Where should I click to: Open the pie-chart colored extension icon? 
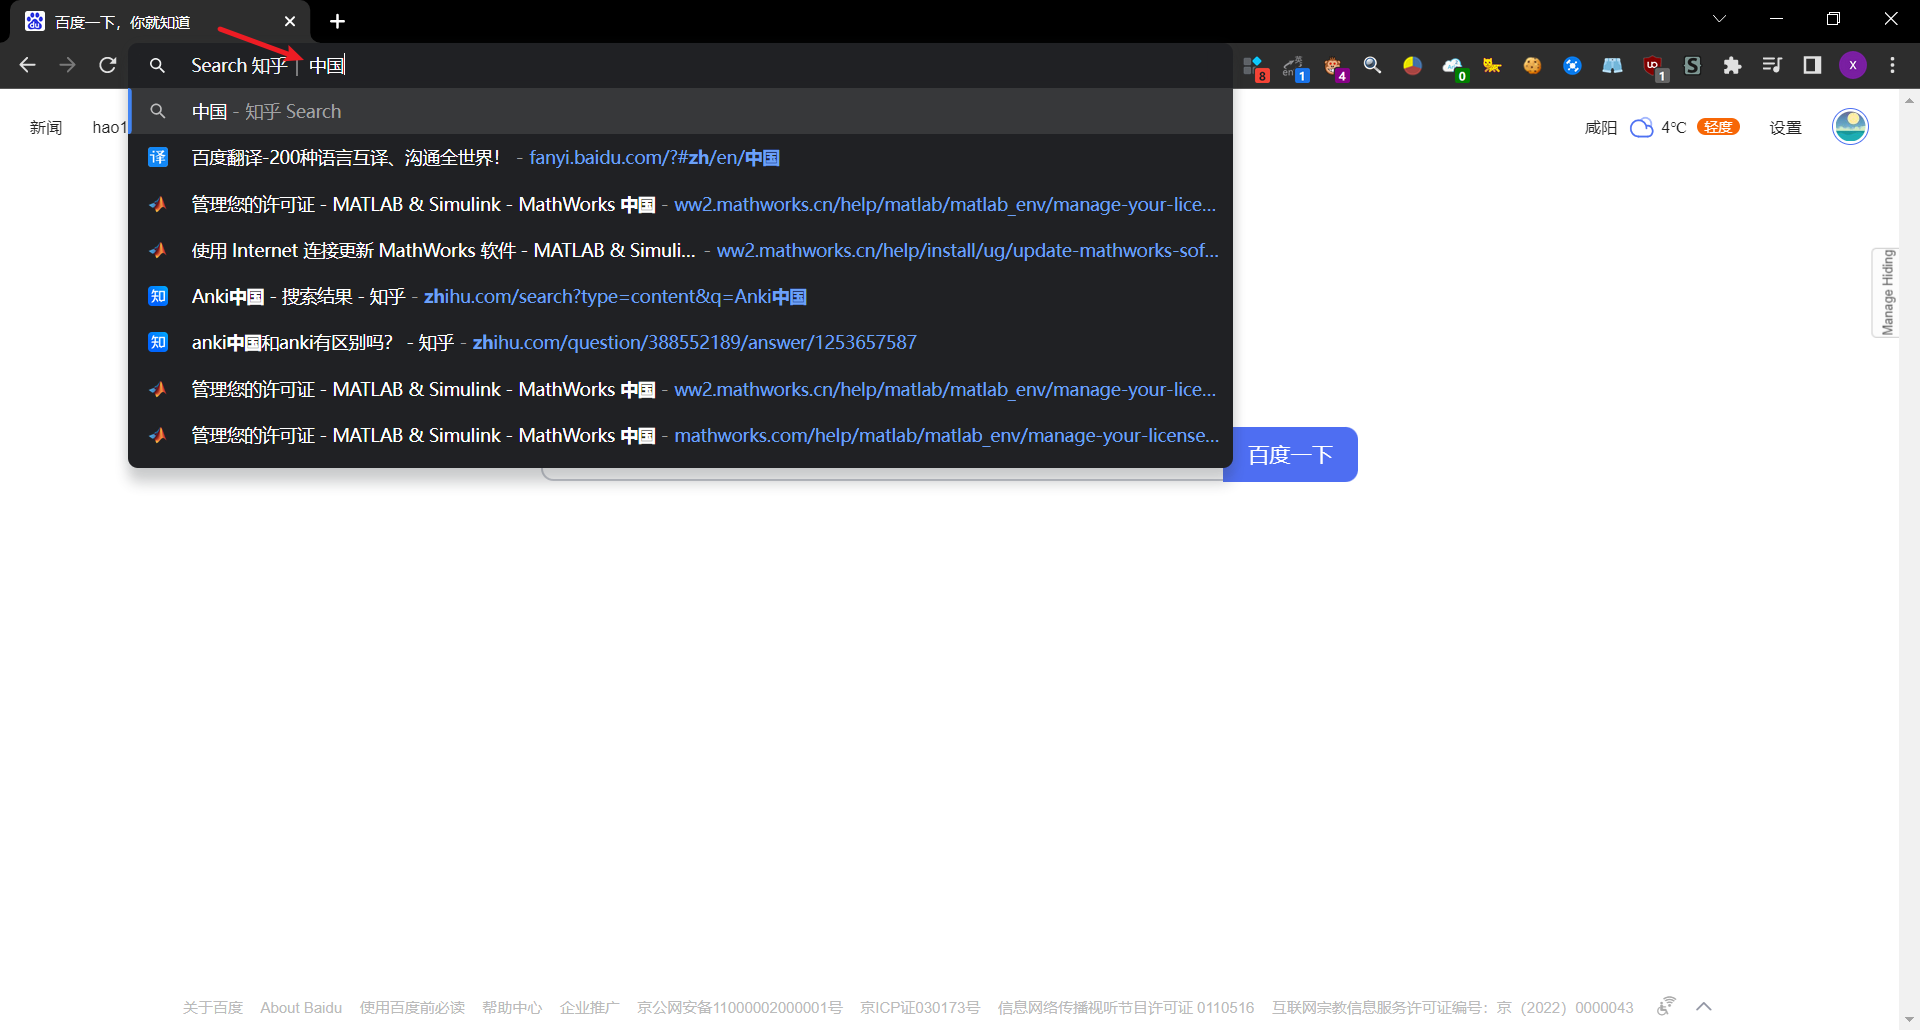1412,65
